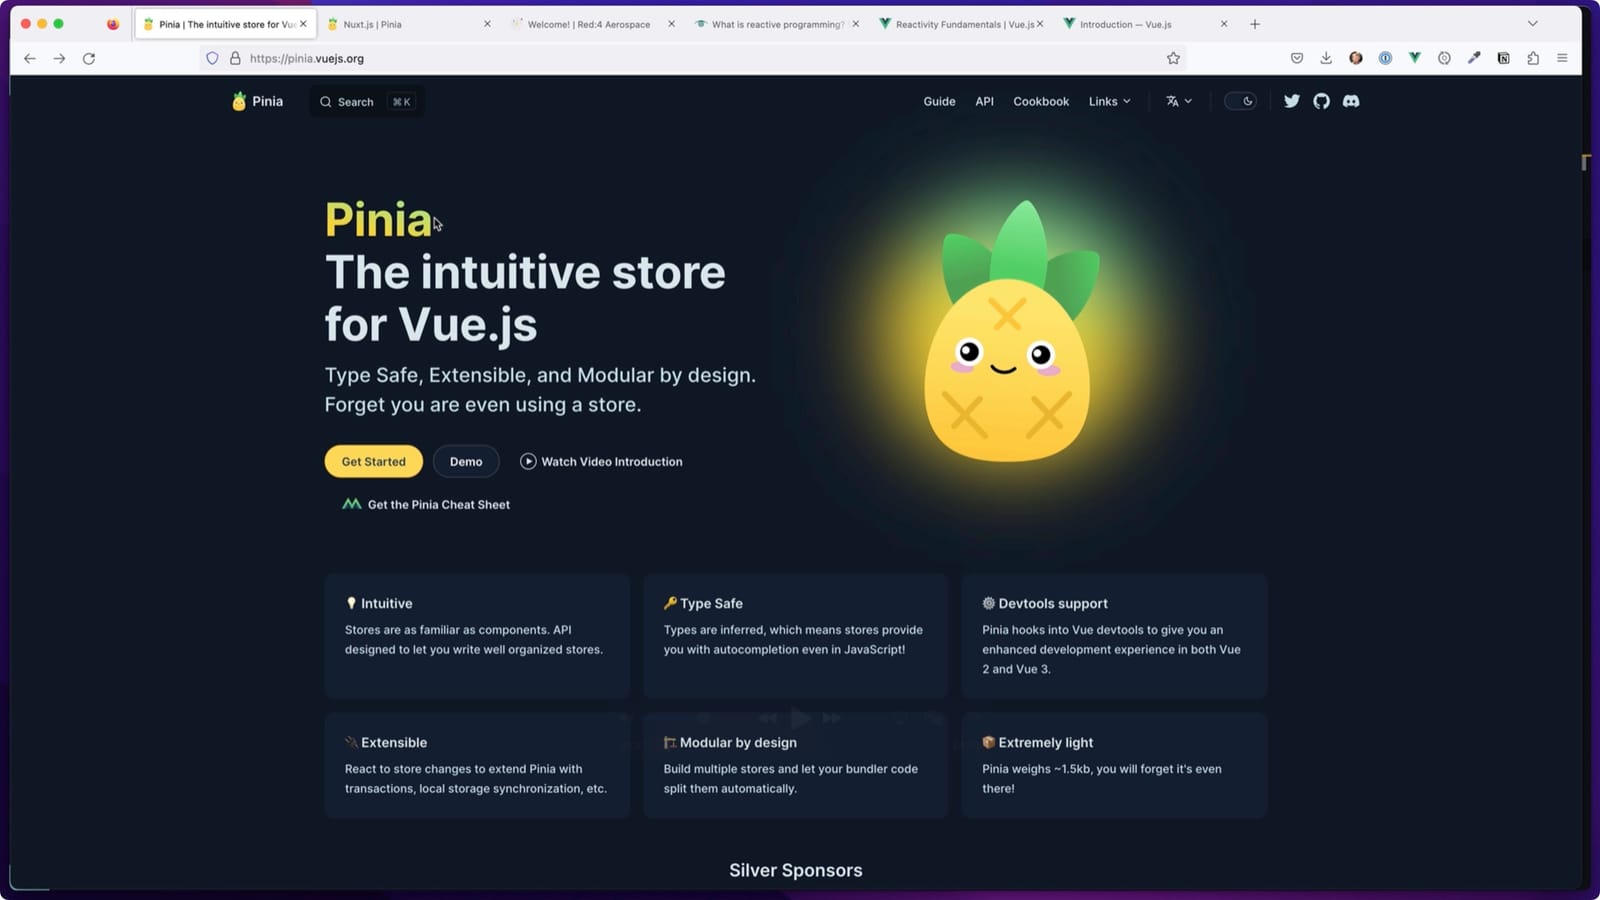This screenshot has height=900, width=1600.
Task: Open the Vue devtools browser extension
Action: click(1415, 58)
